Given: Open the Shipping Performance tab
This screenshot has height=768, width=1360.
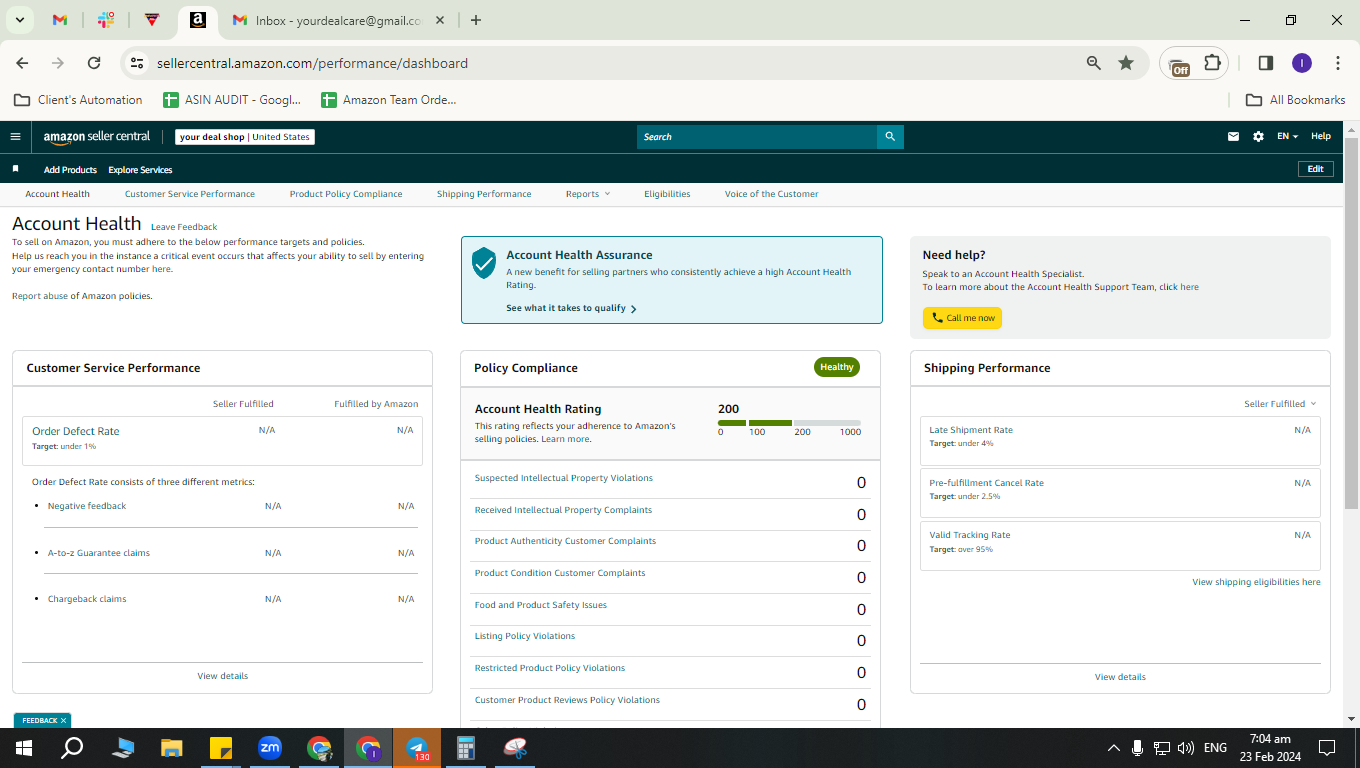Looking at the screenshot, I should (484, 194).
